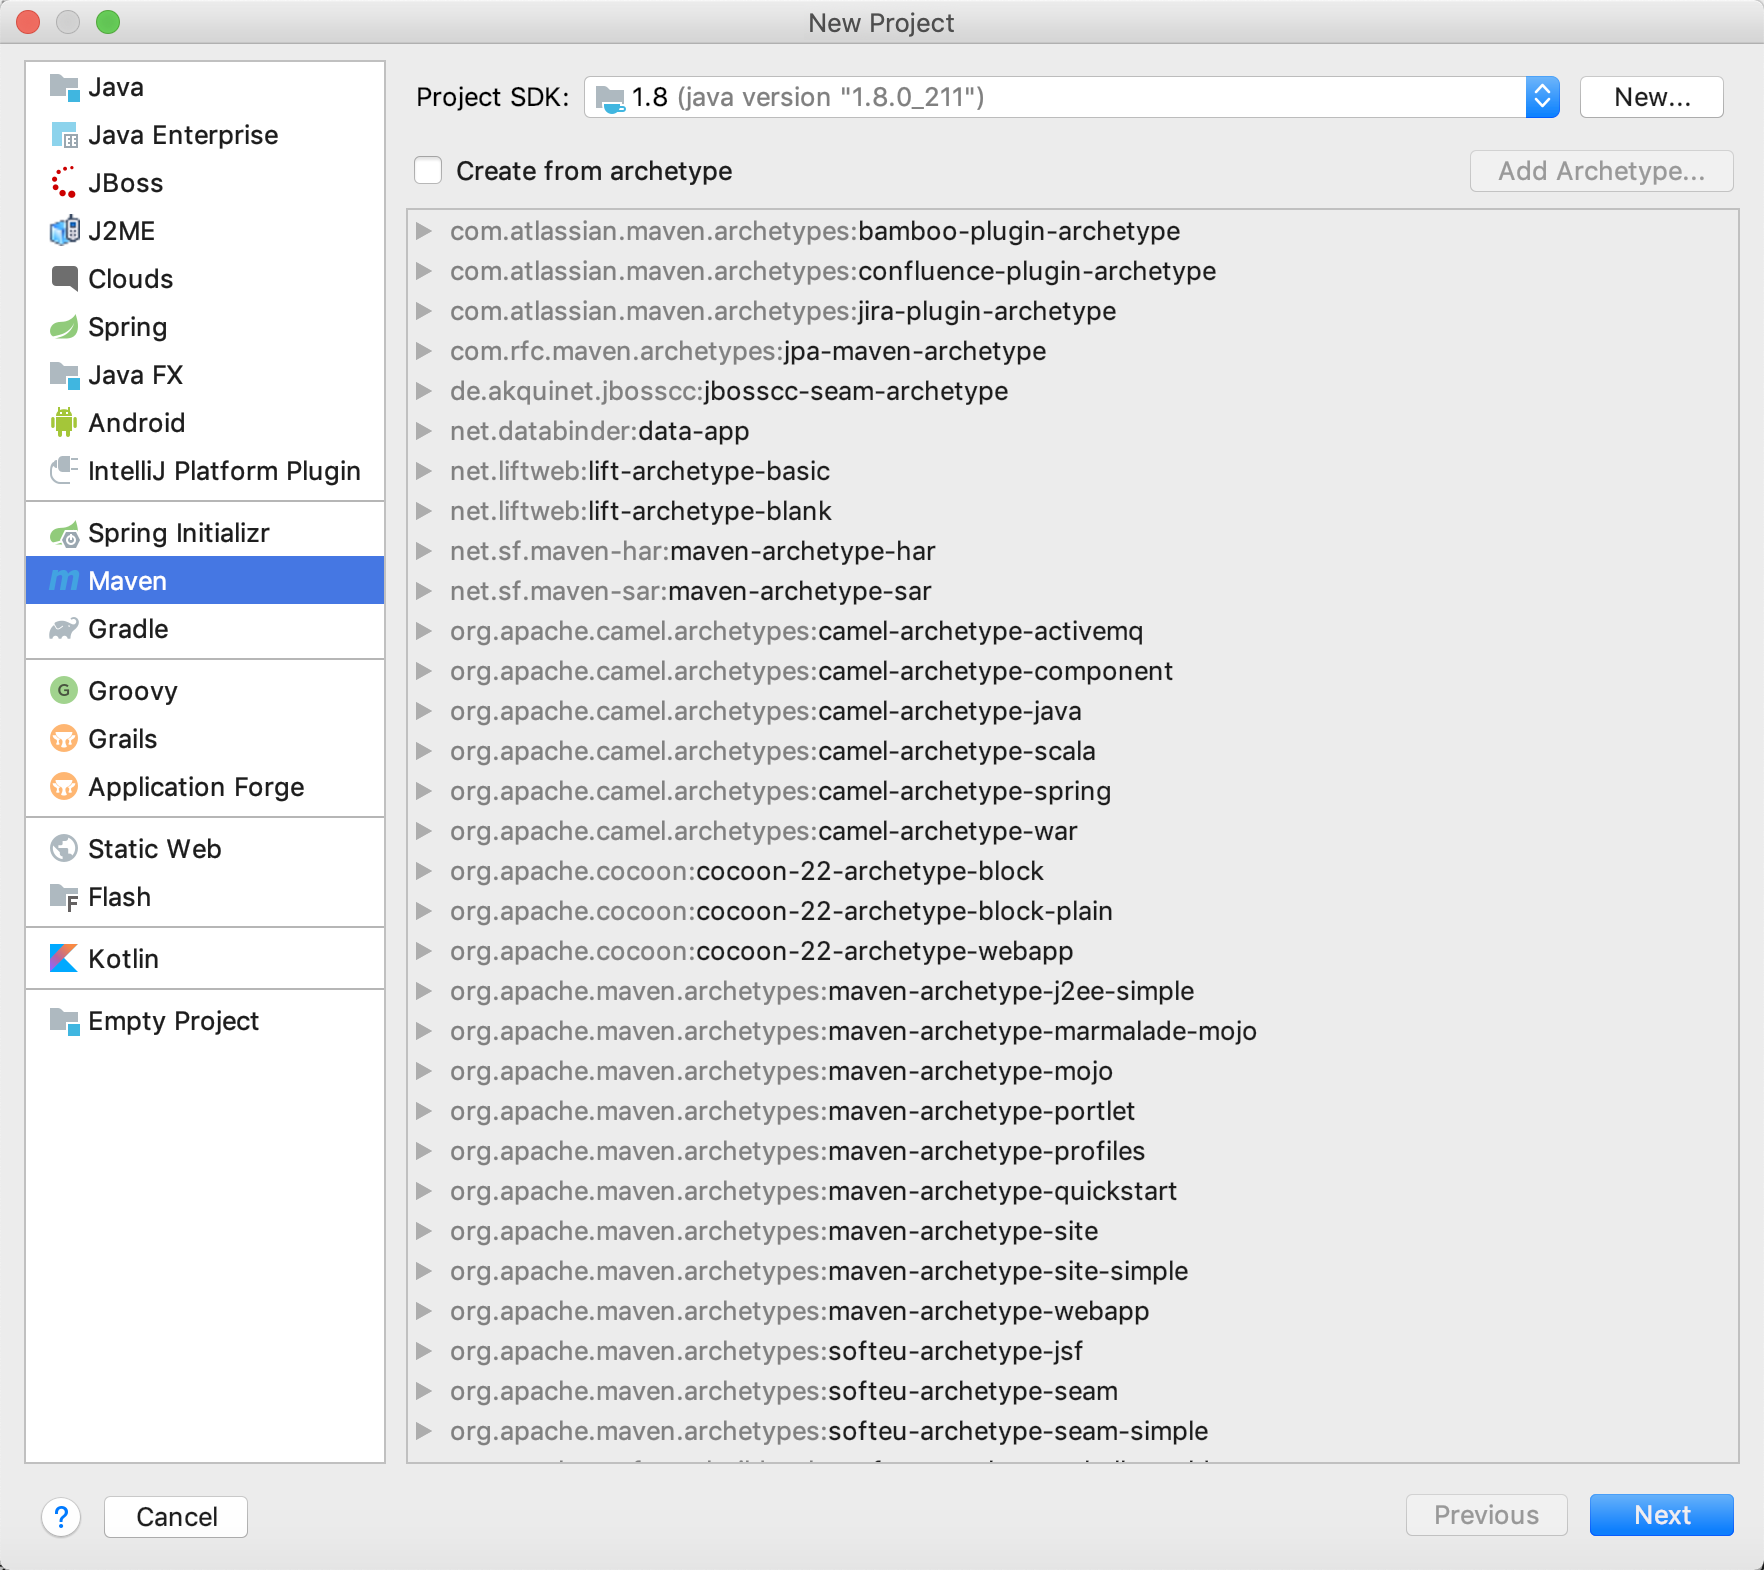1764x1570 pixels.
Task: Click the JBoss red dots icon
Action: [64, 183]
